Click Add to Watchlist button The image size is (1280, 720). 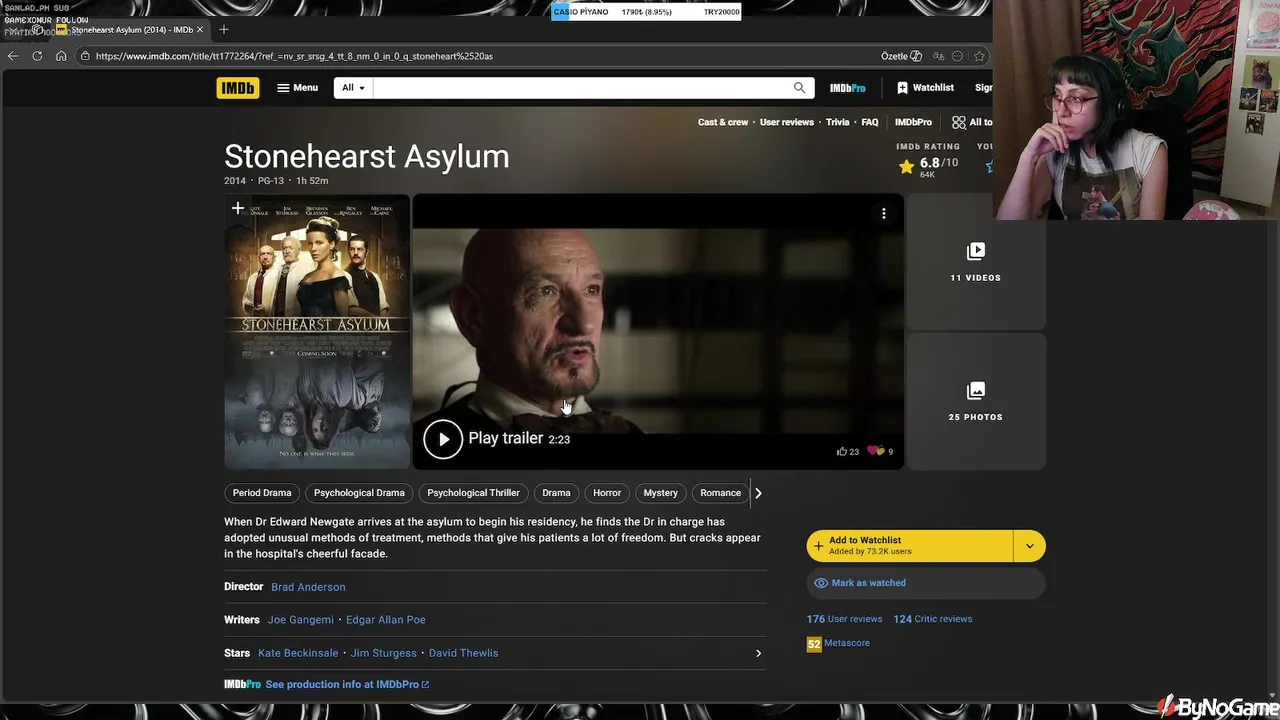click(910, 546)
